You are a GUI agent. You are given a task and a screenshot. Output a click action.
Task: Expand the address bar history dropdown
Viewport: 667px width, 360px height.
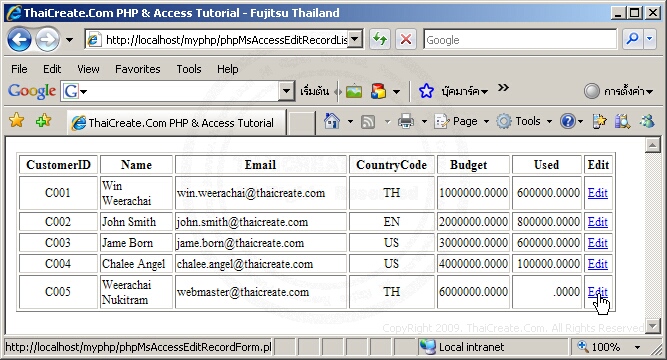(356, 40)
